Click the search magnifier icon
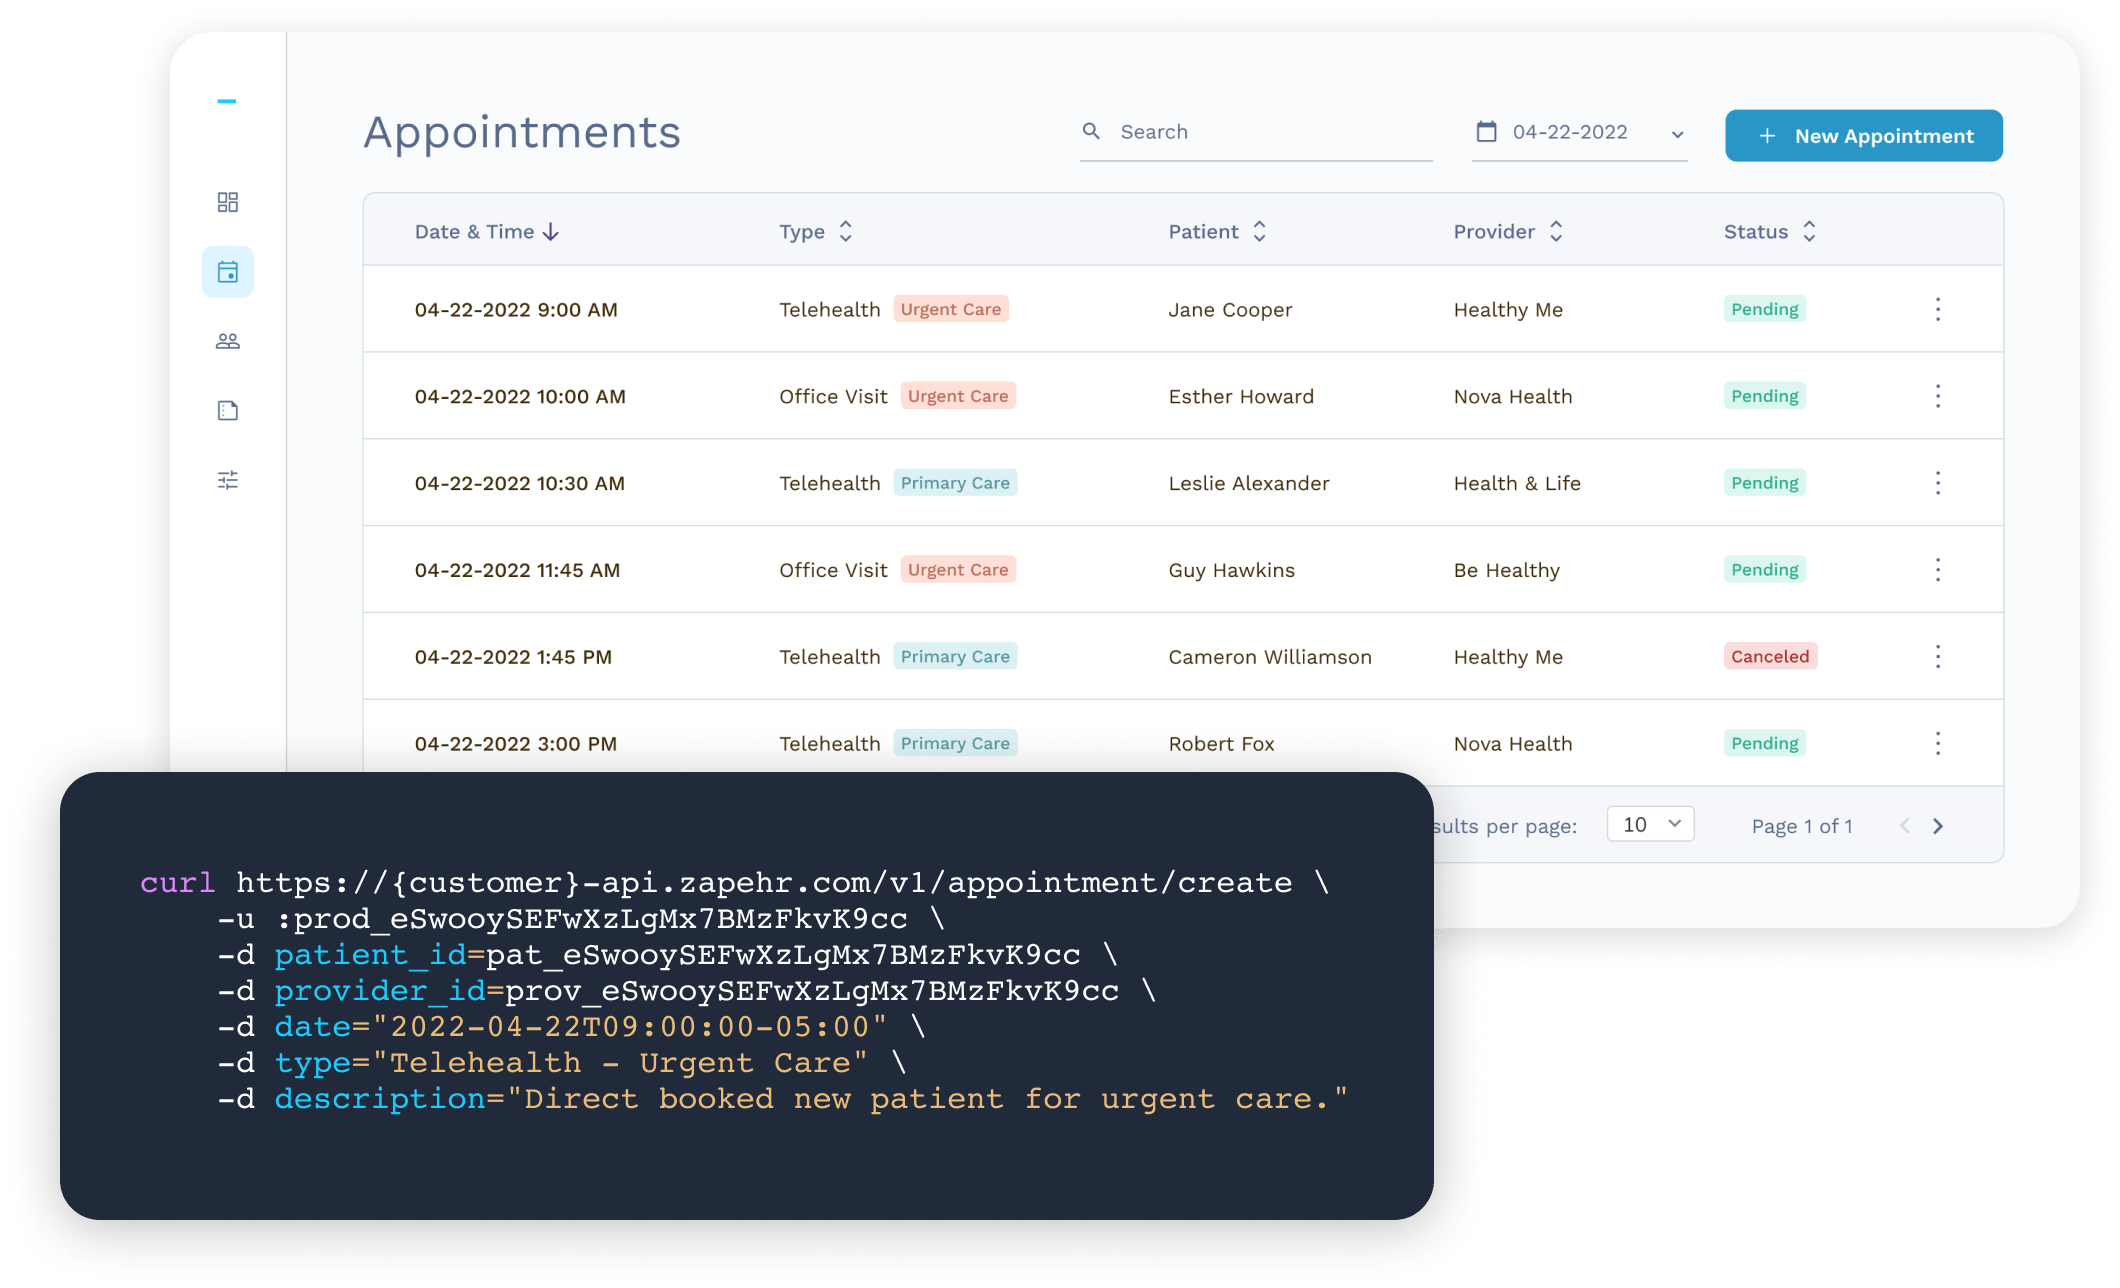This screenshot has width=2120, height=1288. pyautogui.click(x=1091, y=131)
